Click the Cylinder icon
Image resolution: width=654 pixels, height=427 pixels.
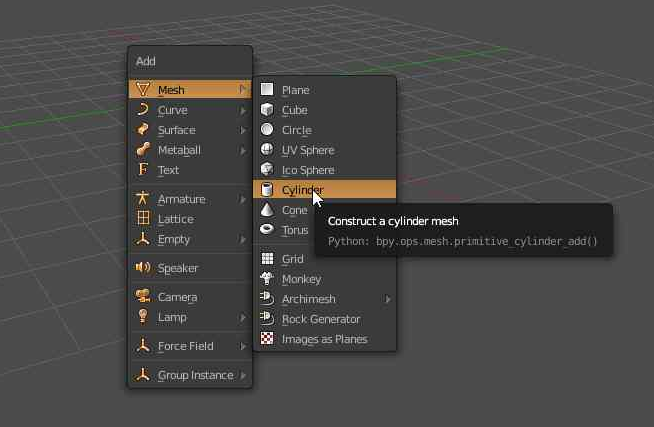tap(267, 190)
